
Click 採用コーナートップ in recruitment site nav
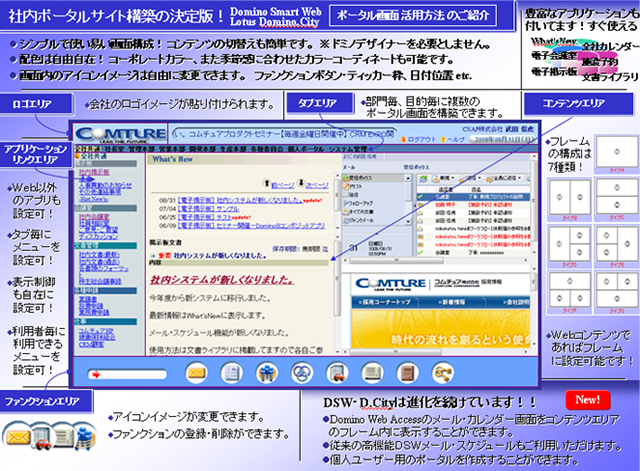coord(384,302)
